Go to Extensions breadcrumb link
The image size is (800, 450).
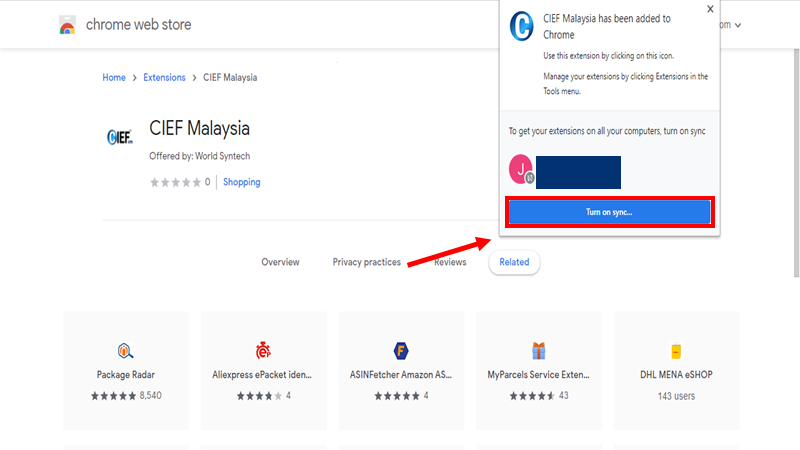tap(164, 78)
